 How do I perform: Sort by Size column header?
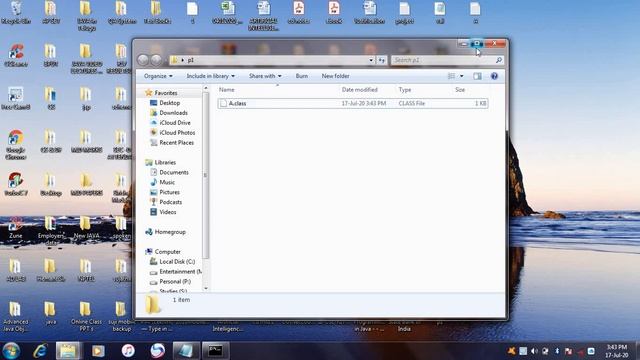pyautogui.click(x=460, y=89)
